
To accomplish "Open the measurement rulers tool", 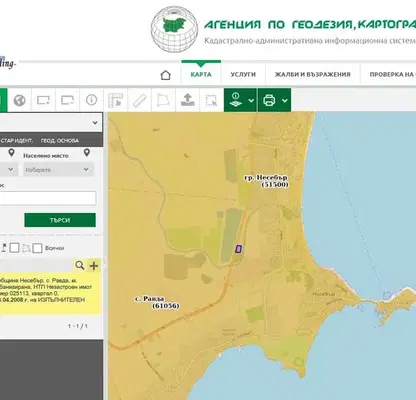I will [115, 100].
